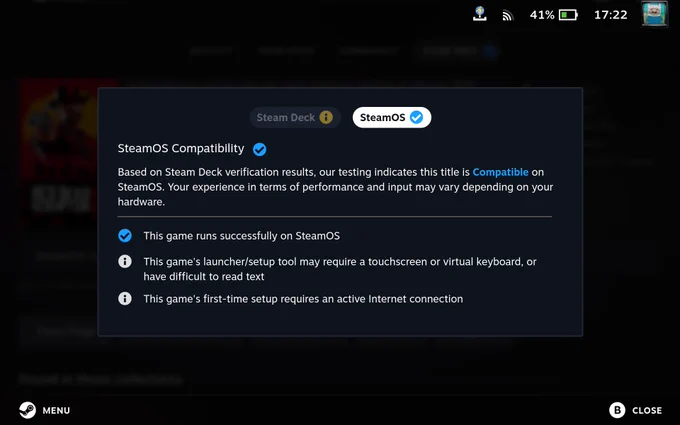The height and width of the screenshot is (425, 680).
Task: Click the B button glyph
Action: (x=617, y=410)
